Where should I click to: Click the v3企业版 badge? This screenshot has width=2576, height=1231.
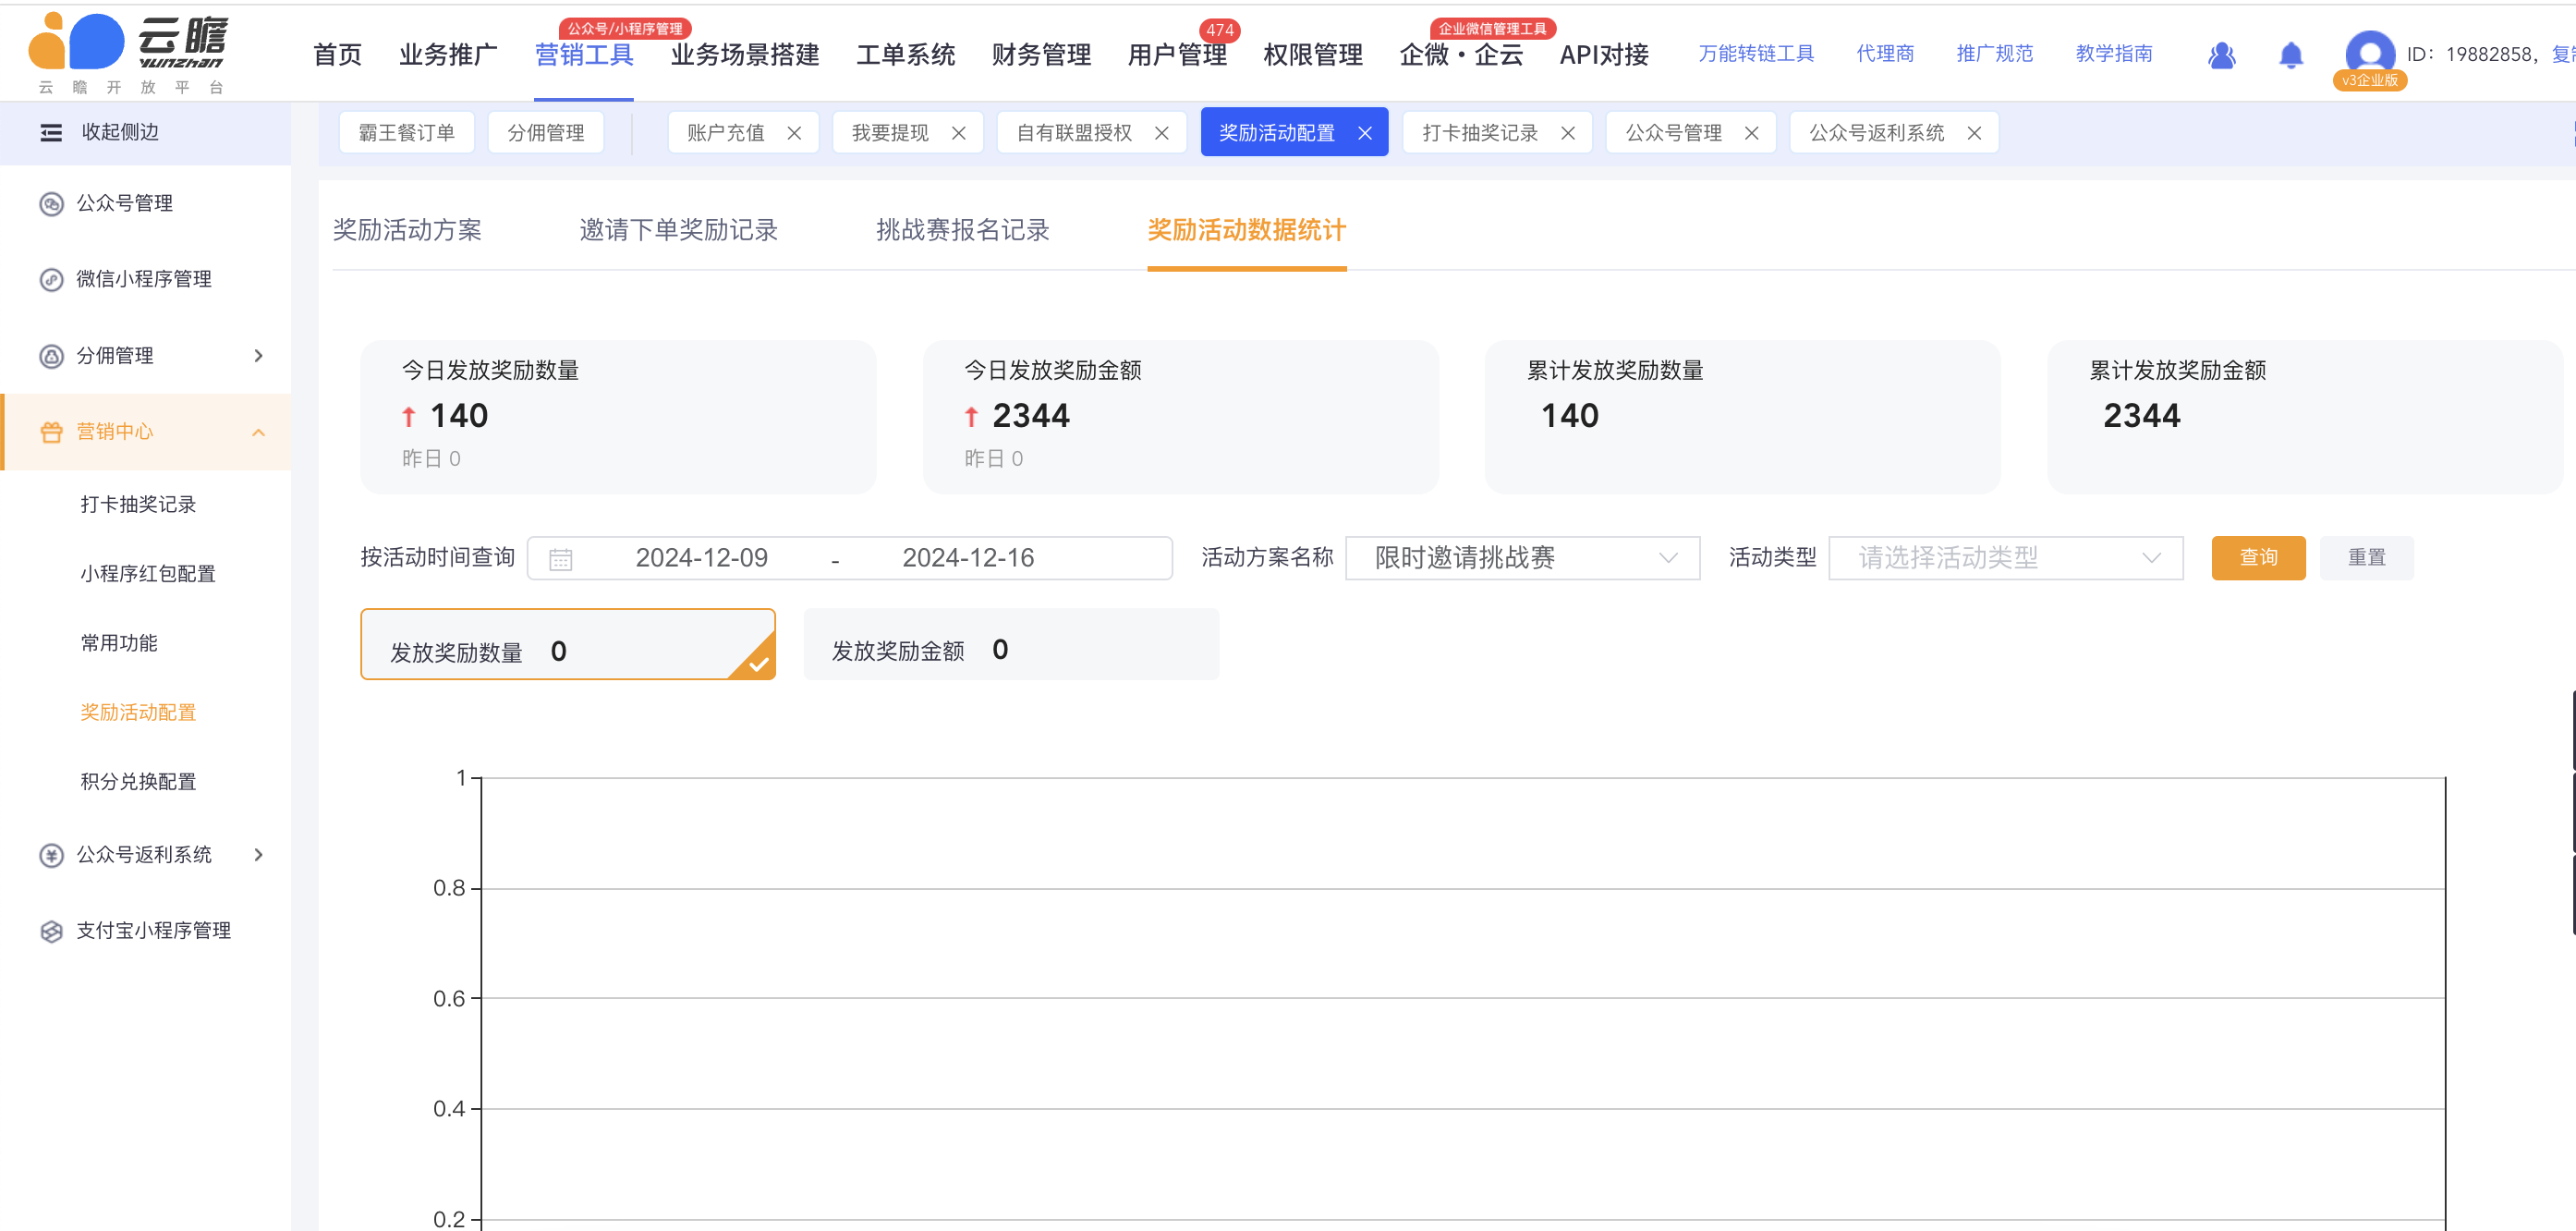click(2369, 81)
